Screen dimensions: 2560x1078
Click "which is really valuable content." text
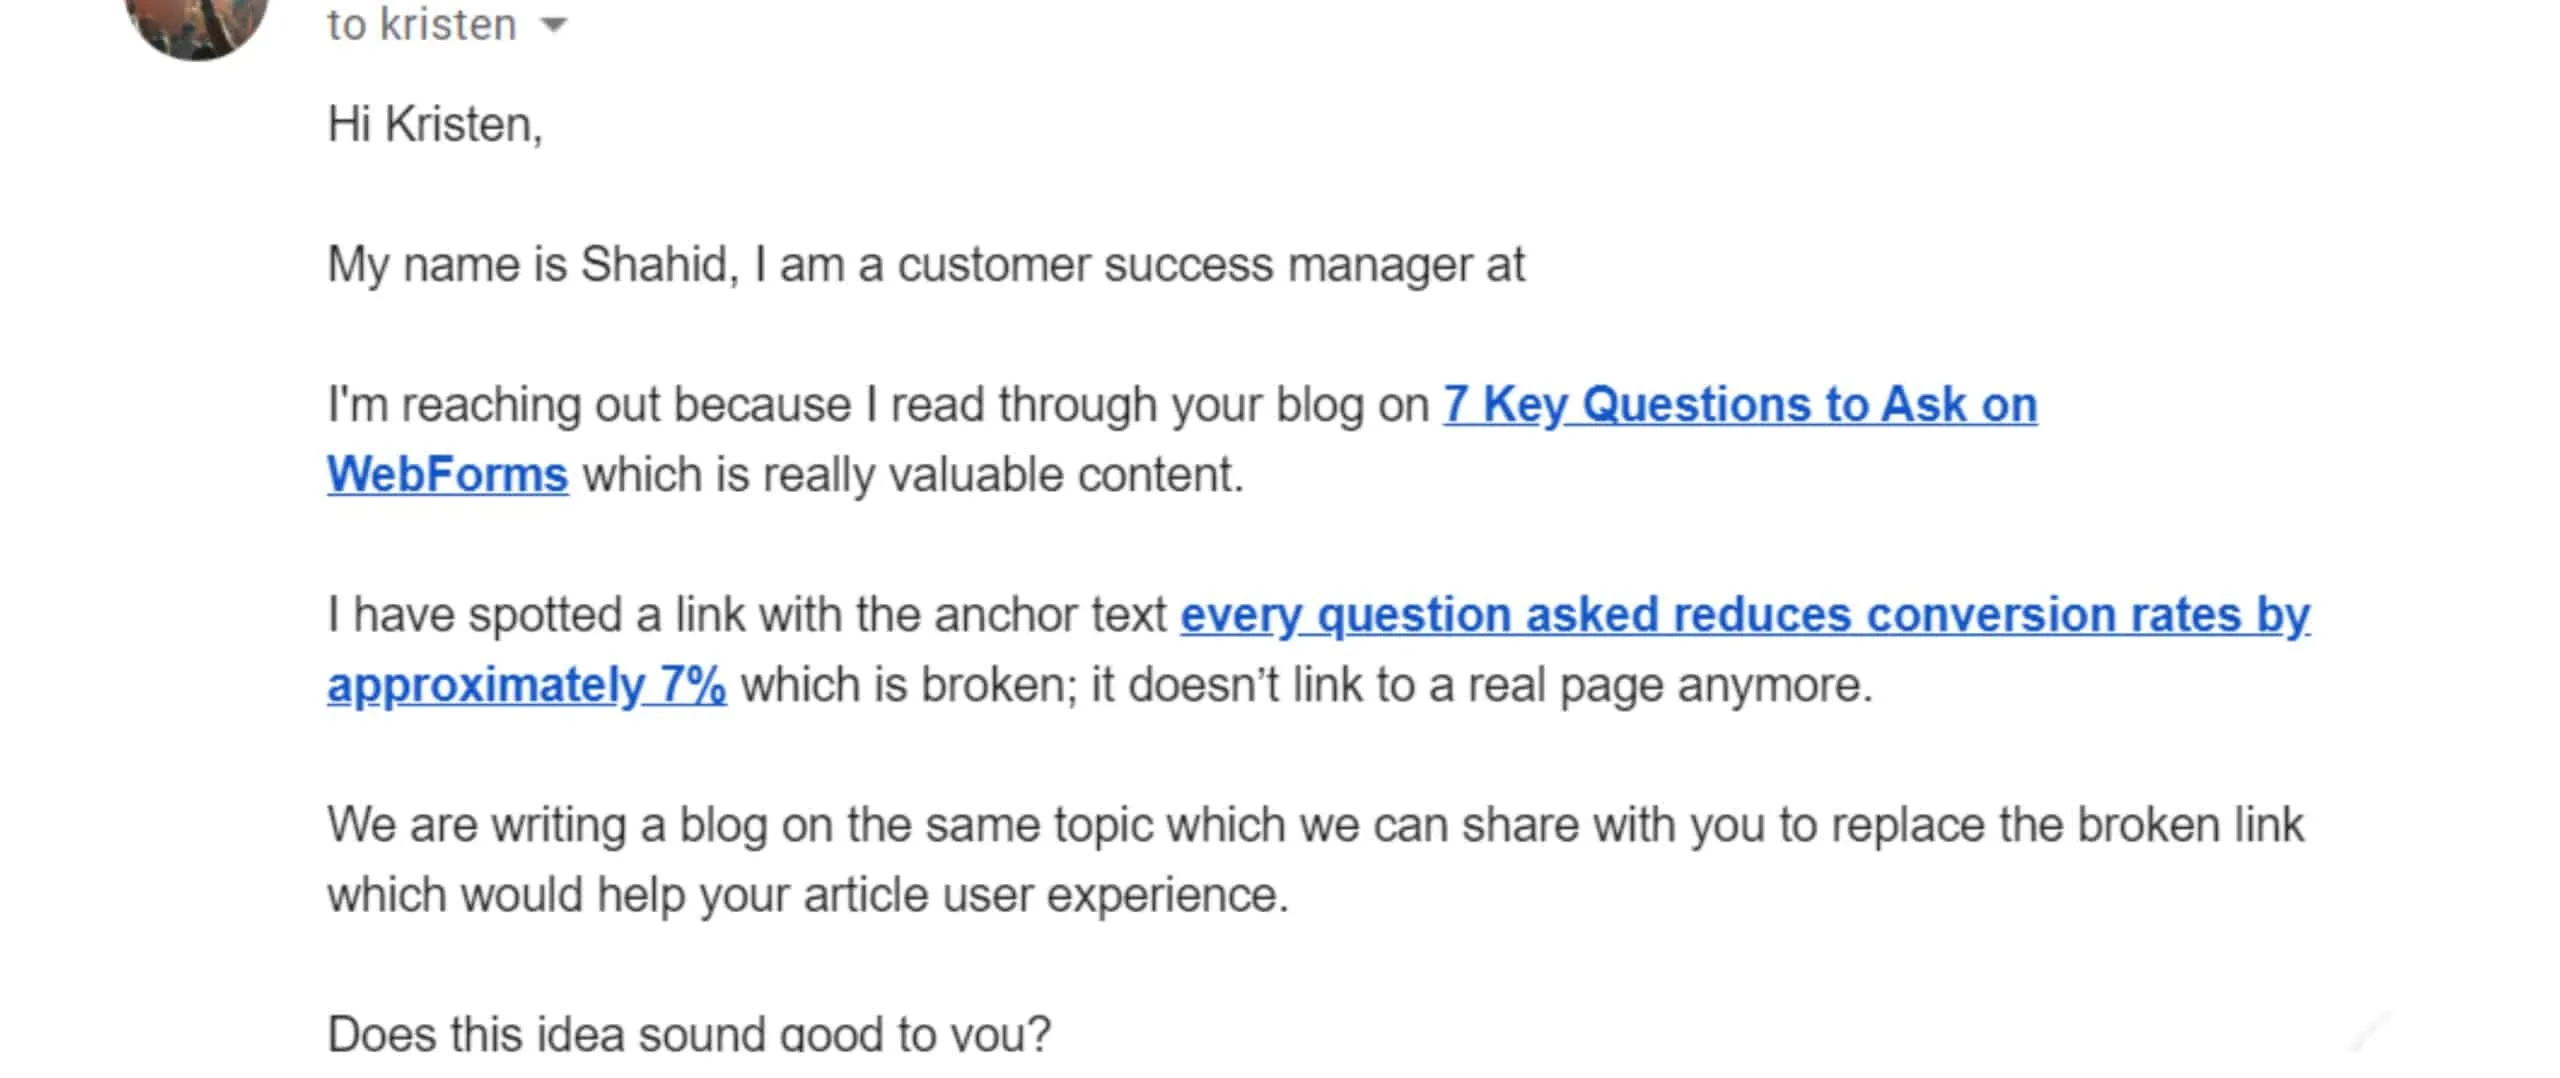click(x=913, y=475)
